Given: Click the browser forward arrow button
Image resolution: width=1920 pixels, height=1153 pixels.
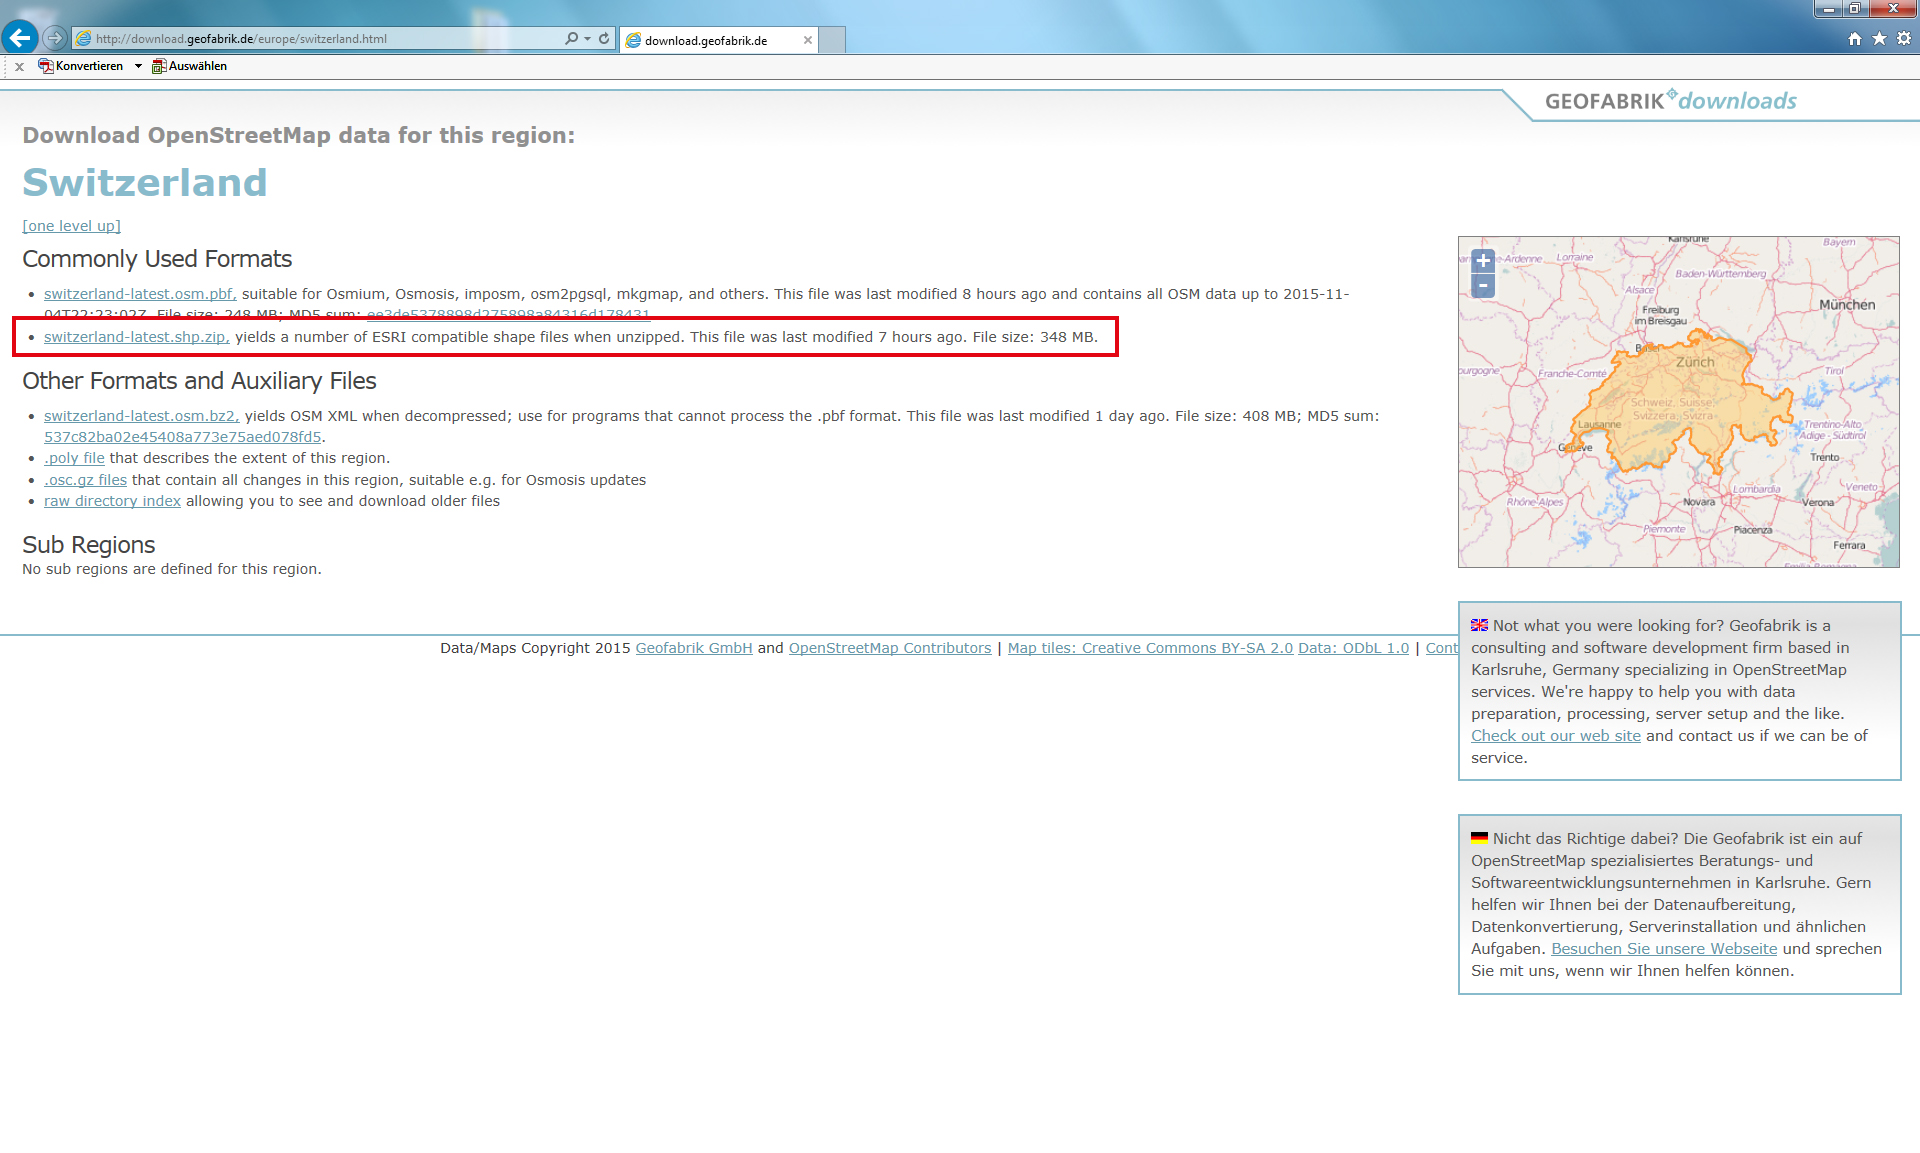Looking at the screenshot, I should coord(55,38).
